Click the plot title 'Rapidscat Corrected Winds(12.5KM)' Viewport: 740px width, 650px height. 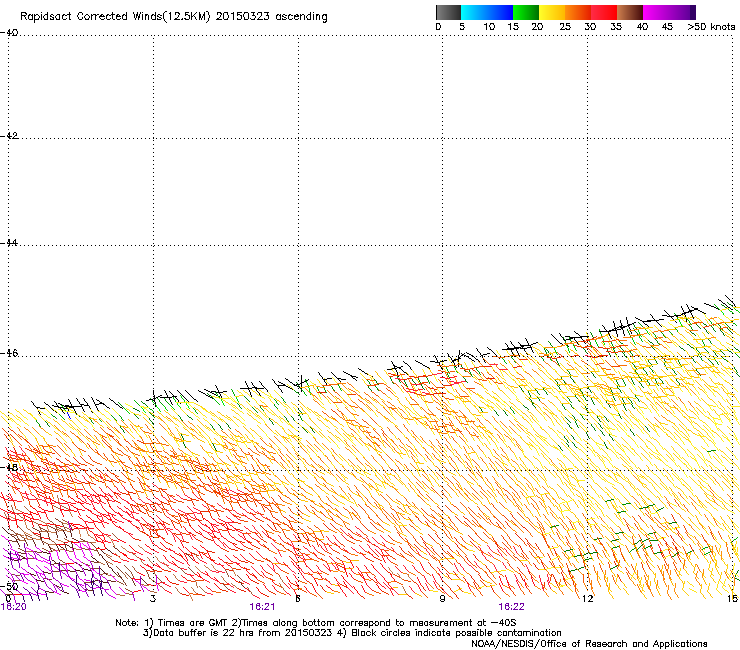[x=115, y=17]
